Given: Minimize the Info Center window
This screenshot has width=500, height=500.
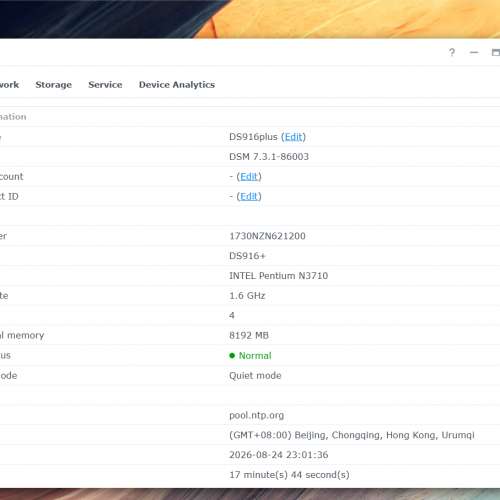Looking at the screenshot, I should point(474,52).
